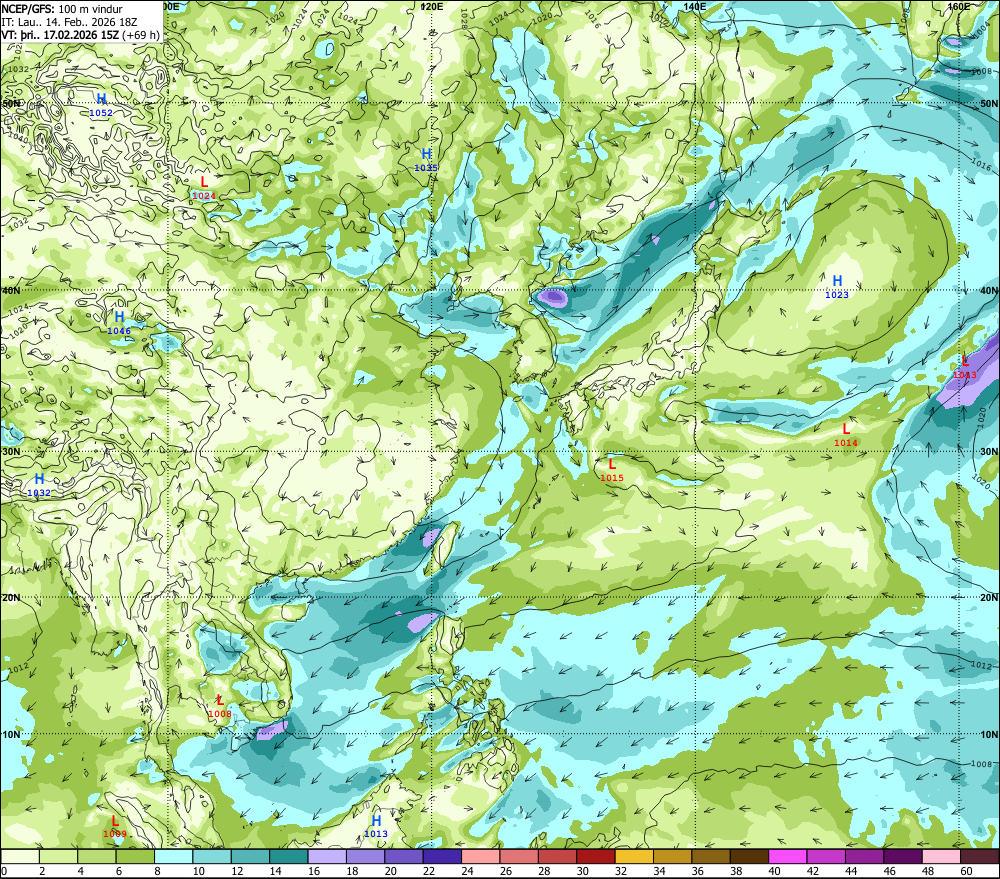Image resolution: width=1000 pixels, height=879 pixels.
Task: Click the low pressure marker L 1013 at the east edge
Action: pos(964,367)
